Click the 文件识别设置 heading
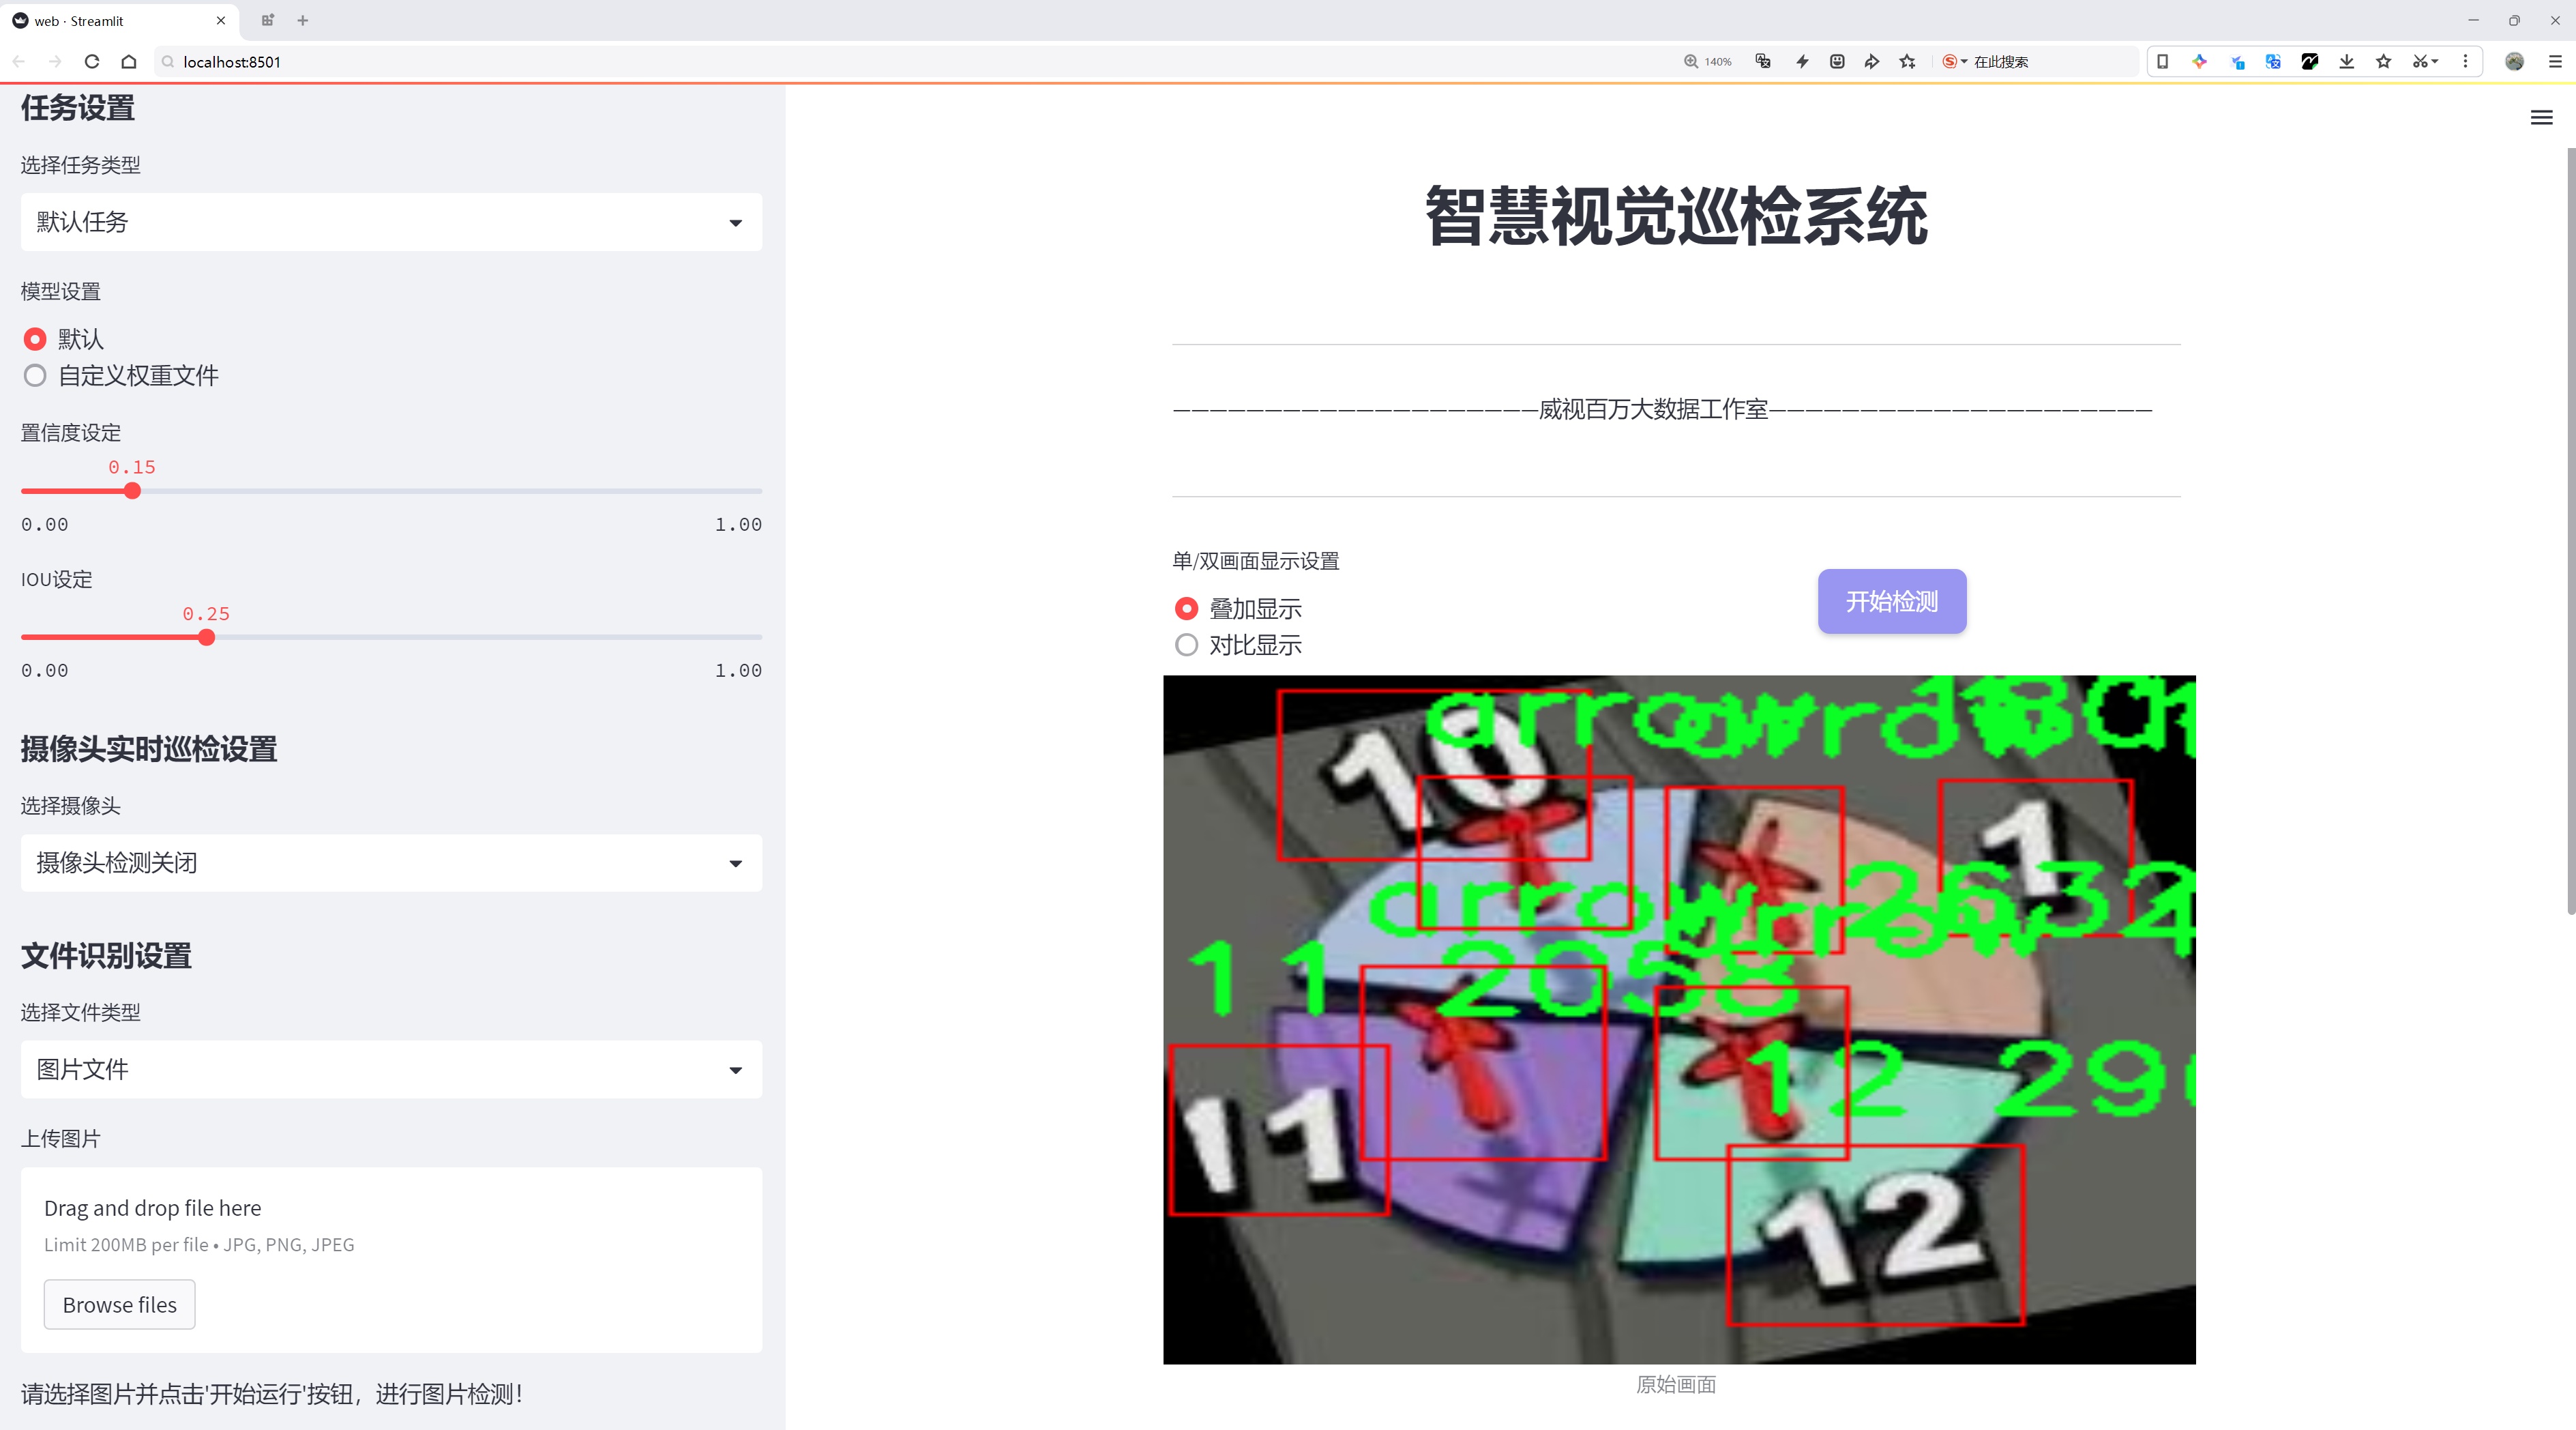Viewport: 2576px width, 1430px height. [x=106, y=956]
